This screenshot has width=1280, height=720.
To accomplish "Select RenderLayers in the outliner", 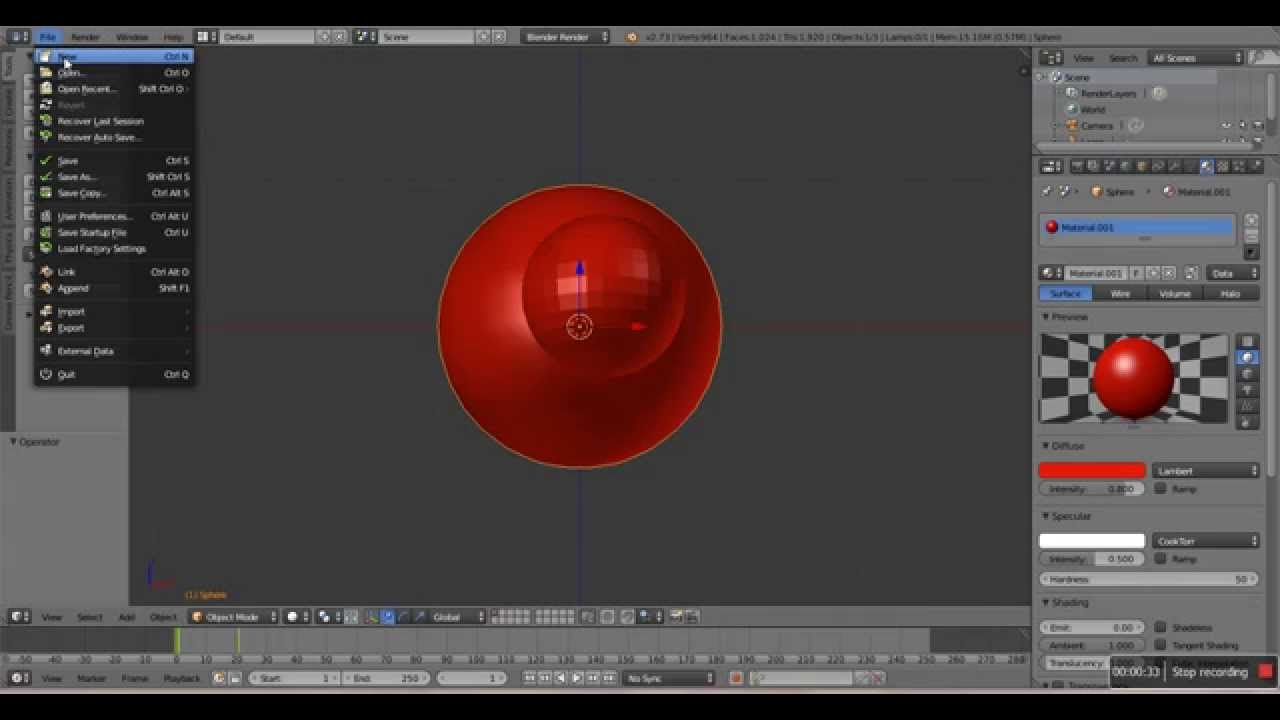I will tap(1108, 93).
